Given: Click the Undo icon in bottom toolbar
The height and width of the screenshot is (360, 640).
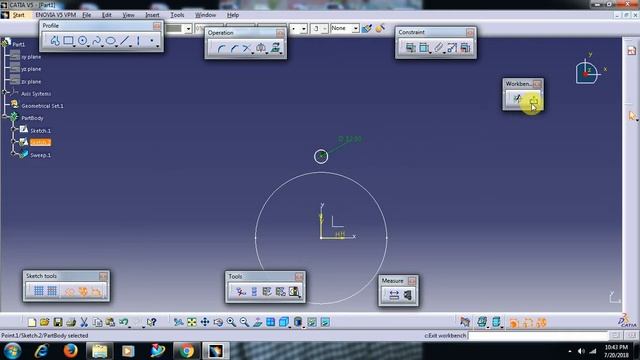Looking at the screenshot, I should (x=123, y=322).
